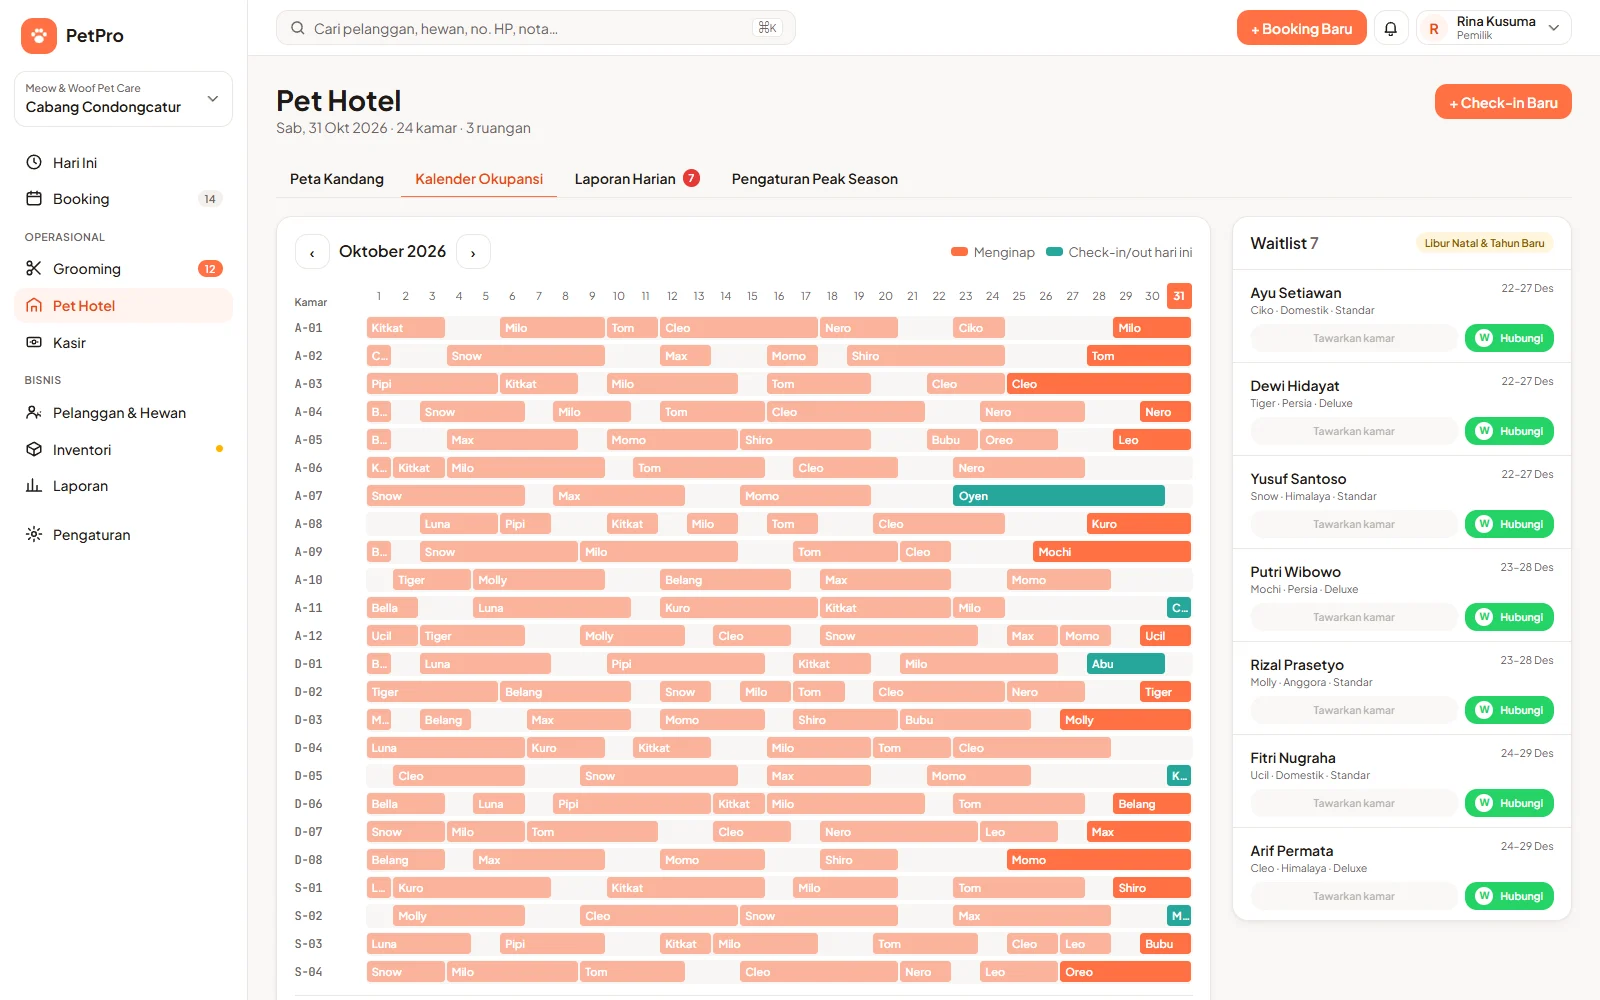The height and width of the screenshot is (1000, 1600).
Task: Click Tawarkan kamar for Putri Wibowo
Action: tap(1354, 617)
